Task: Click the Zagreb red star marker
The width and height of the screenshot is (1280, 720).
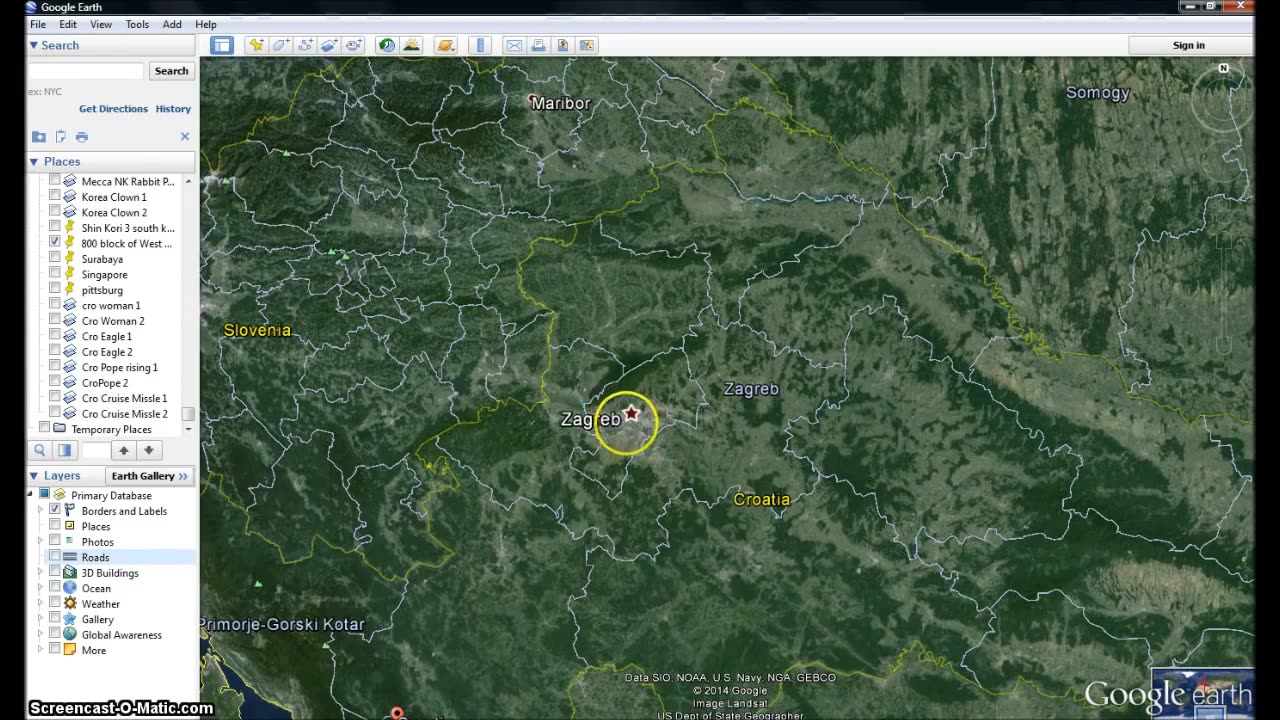Action: point(632,412)
